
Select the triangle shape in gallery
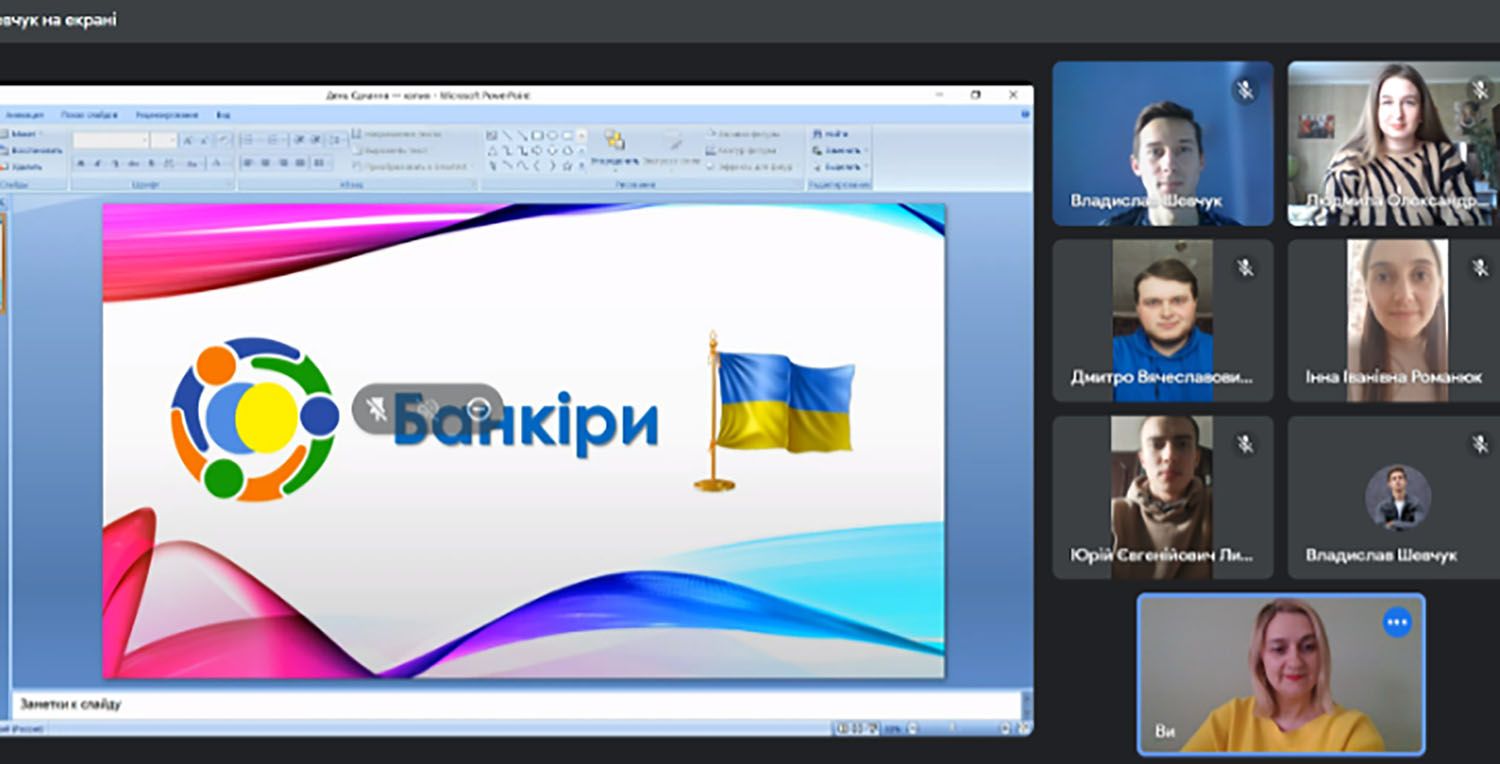pyautogui.click(x=492, y=151)
